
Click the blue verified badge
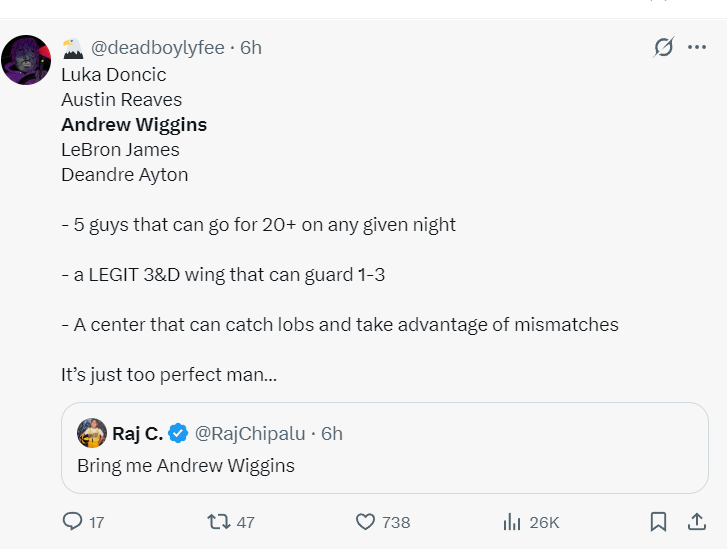pyautogui.click(x=178, y=433)
